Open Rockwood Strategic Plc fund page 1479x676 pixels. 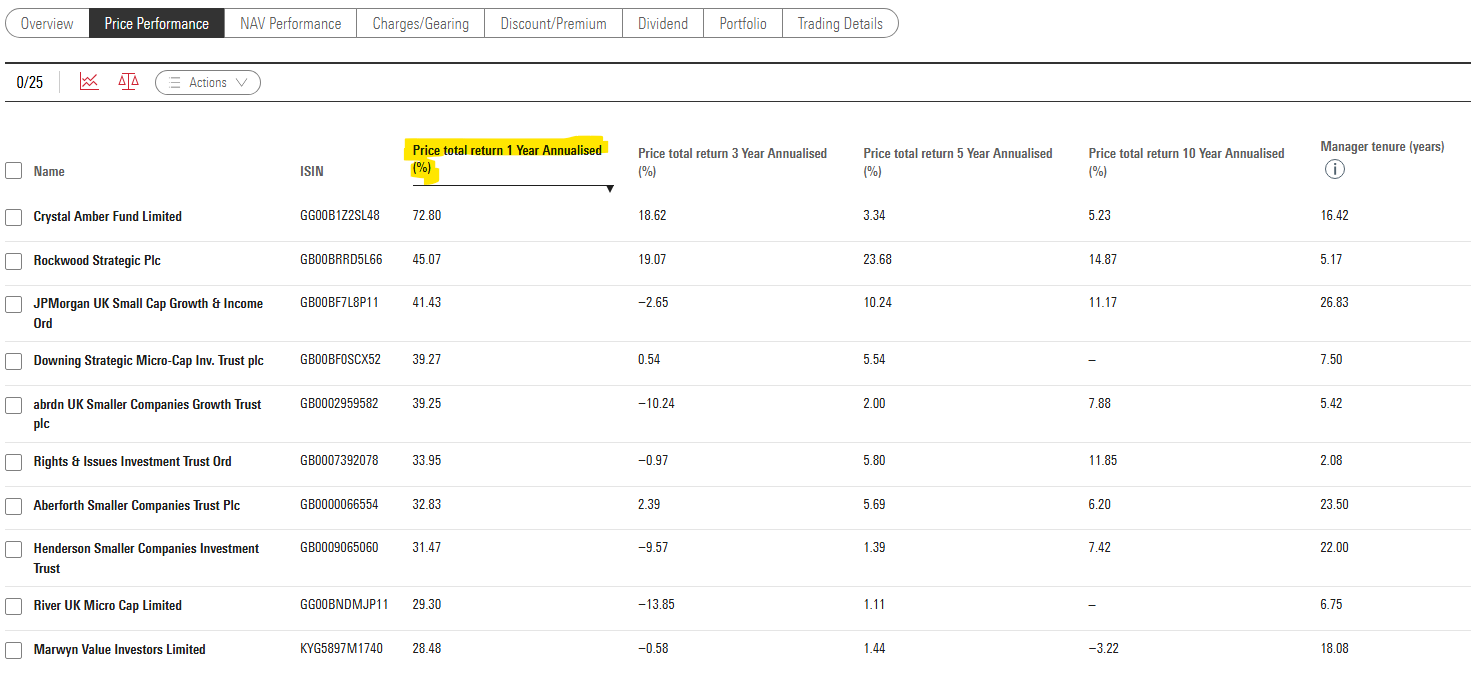coord(97,260)
